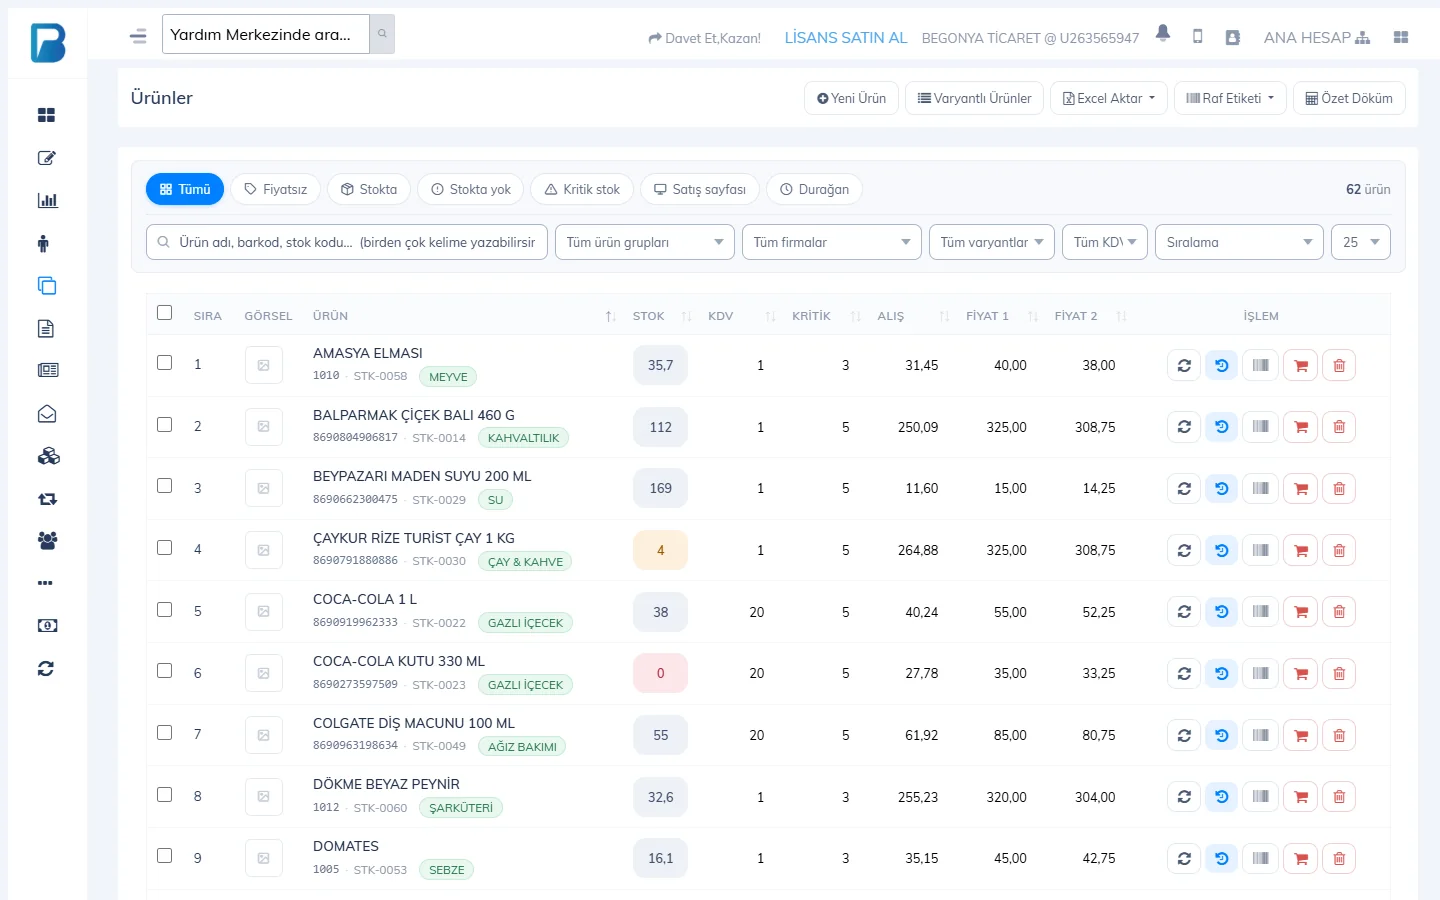This screenshot has width=1440, height=900.
Task: Click the Yeni Ürün button
Action: (x=852, y=98)
